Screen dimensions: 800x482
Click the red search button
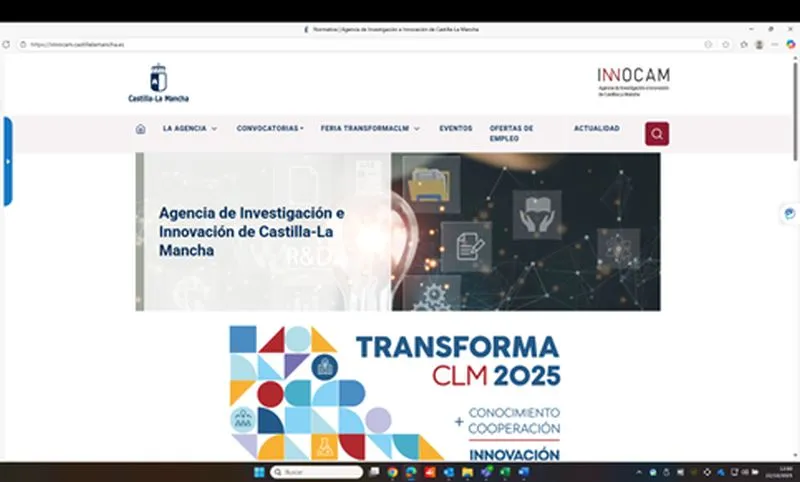pyautogui.click(x=657, y=134)
